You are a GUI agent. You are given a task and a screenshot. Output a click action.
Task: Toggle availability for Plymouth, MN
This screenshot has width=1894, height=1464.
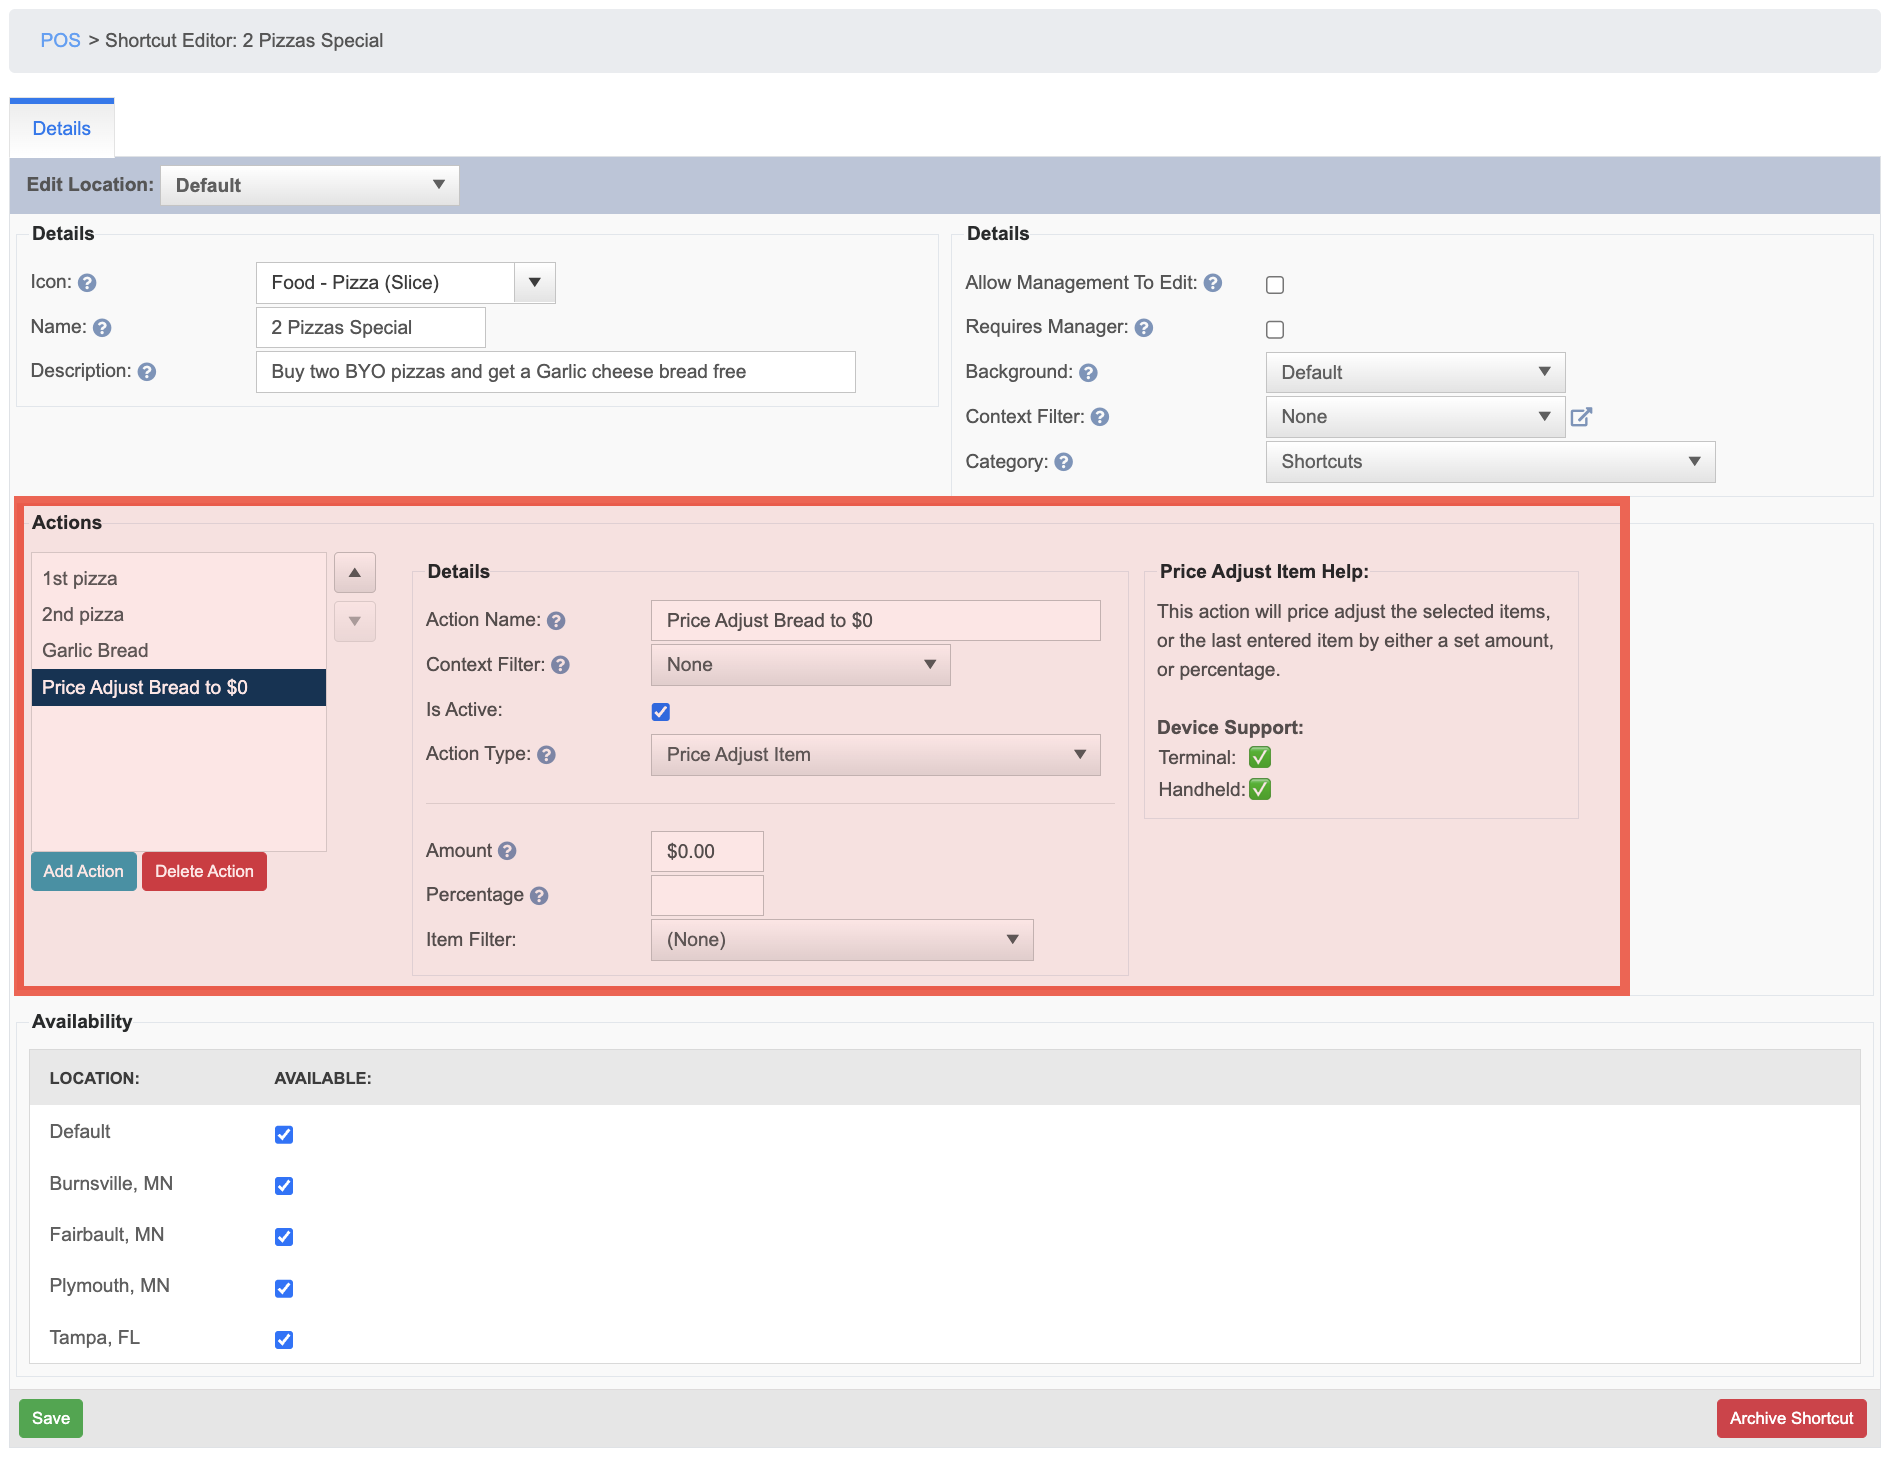tap(284, 1289)
